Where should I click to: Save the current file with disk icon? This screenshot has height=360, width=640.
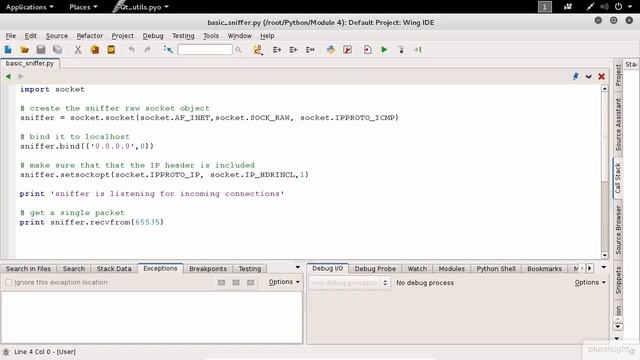pyautogui.click(x=41, y=50)
